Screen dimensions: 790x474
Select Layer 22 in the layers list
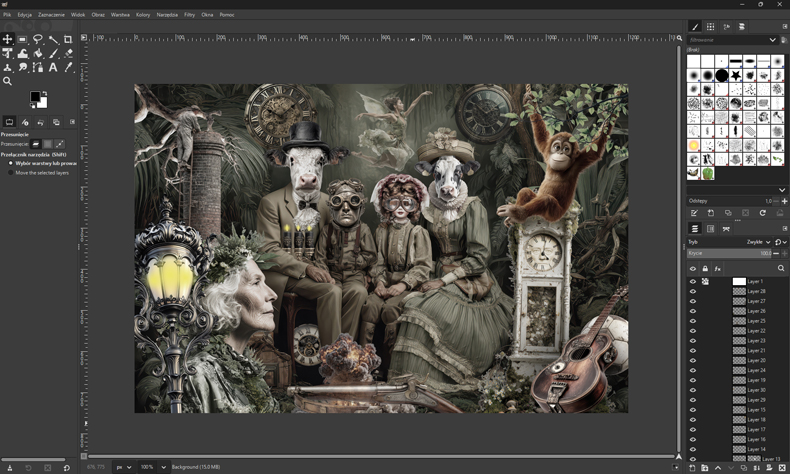(x=756, y=331)
